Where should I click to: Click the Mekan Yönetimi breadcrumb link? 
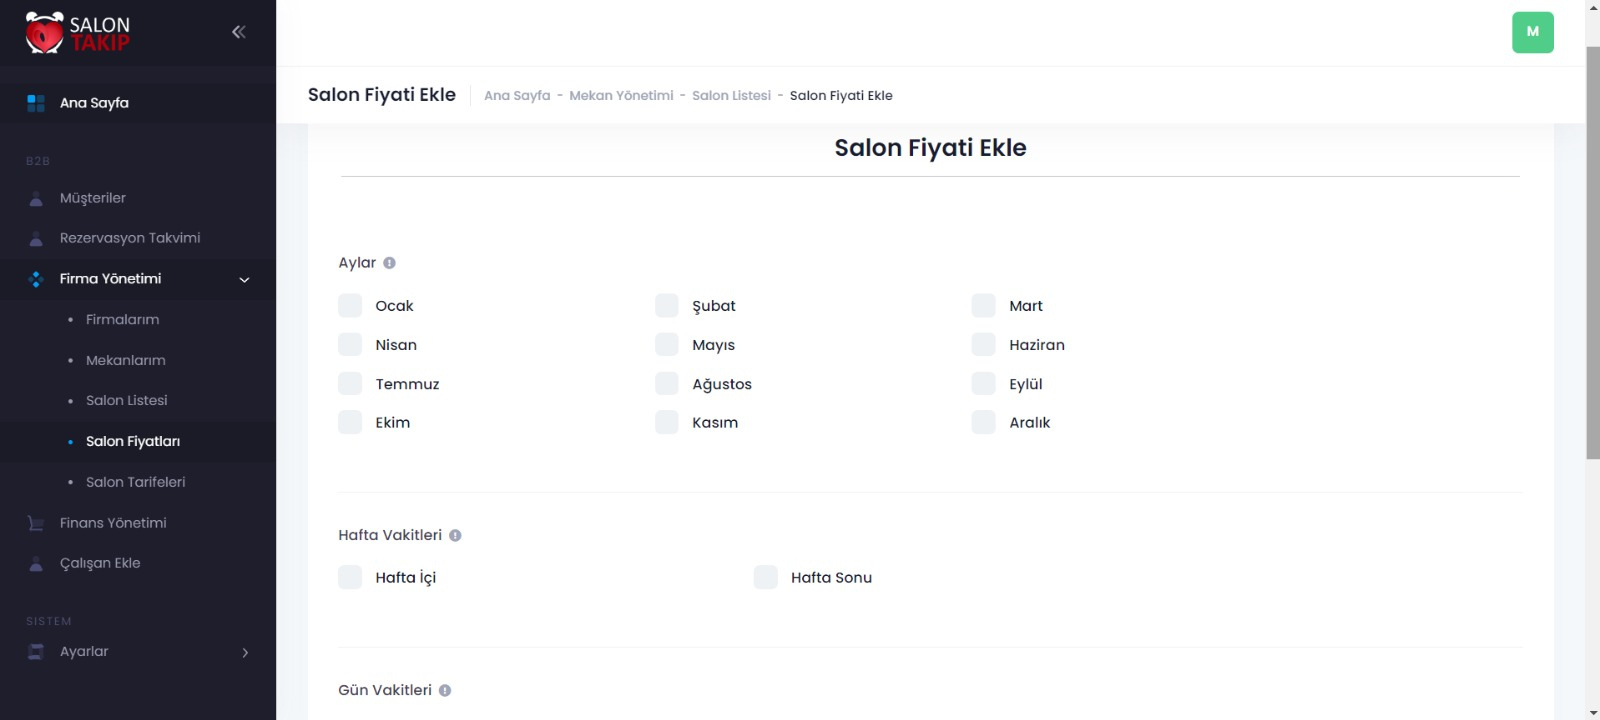coord(621,96)
